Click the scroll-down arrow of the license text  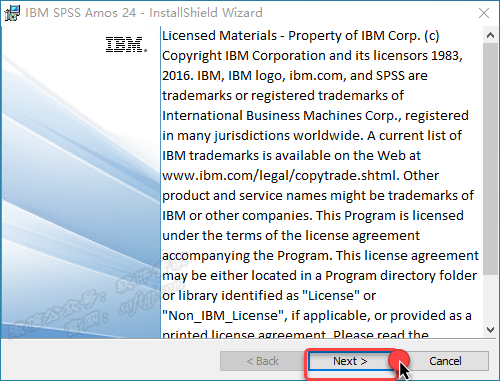(490, 330)
